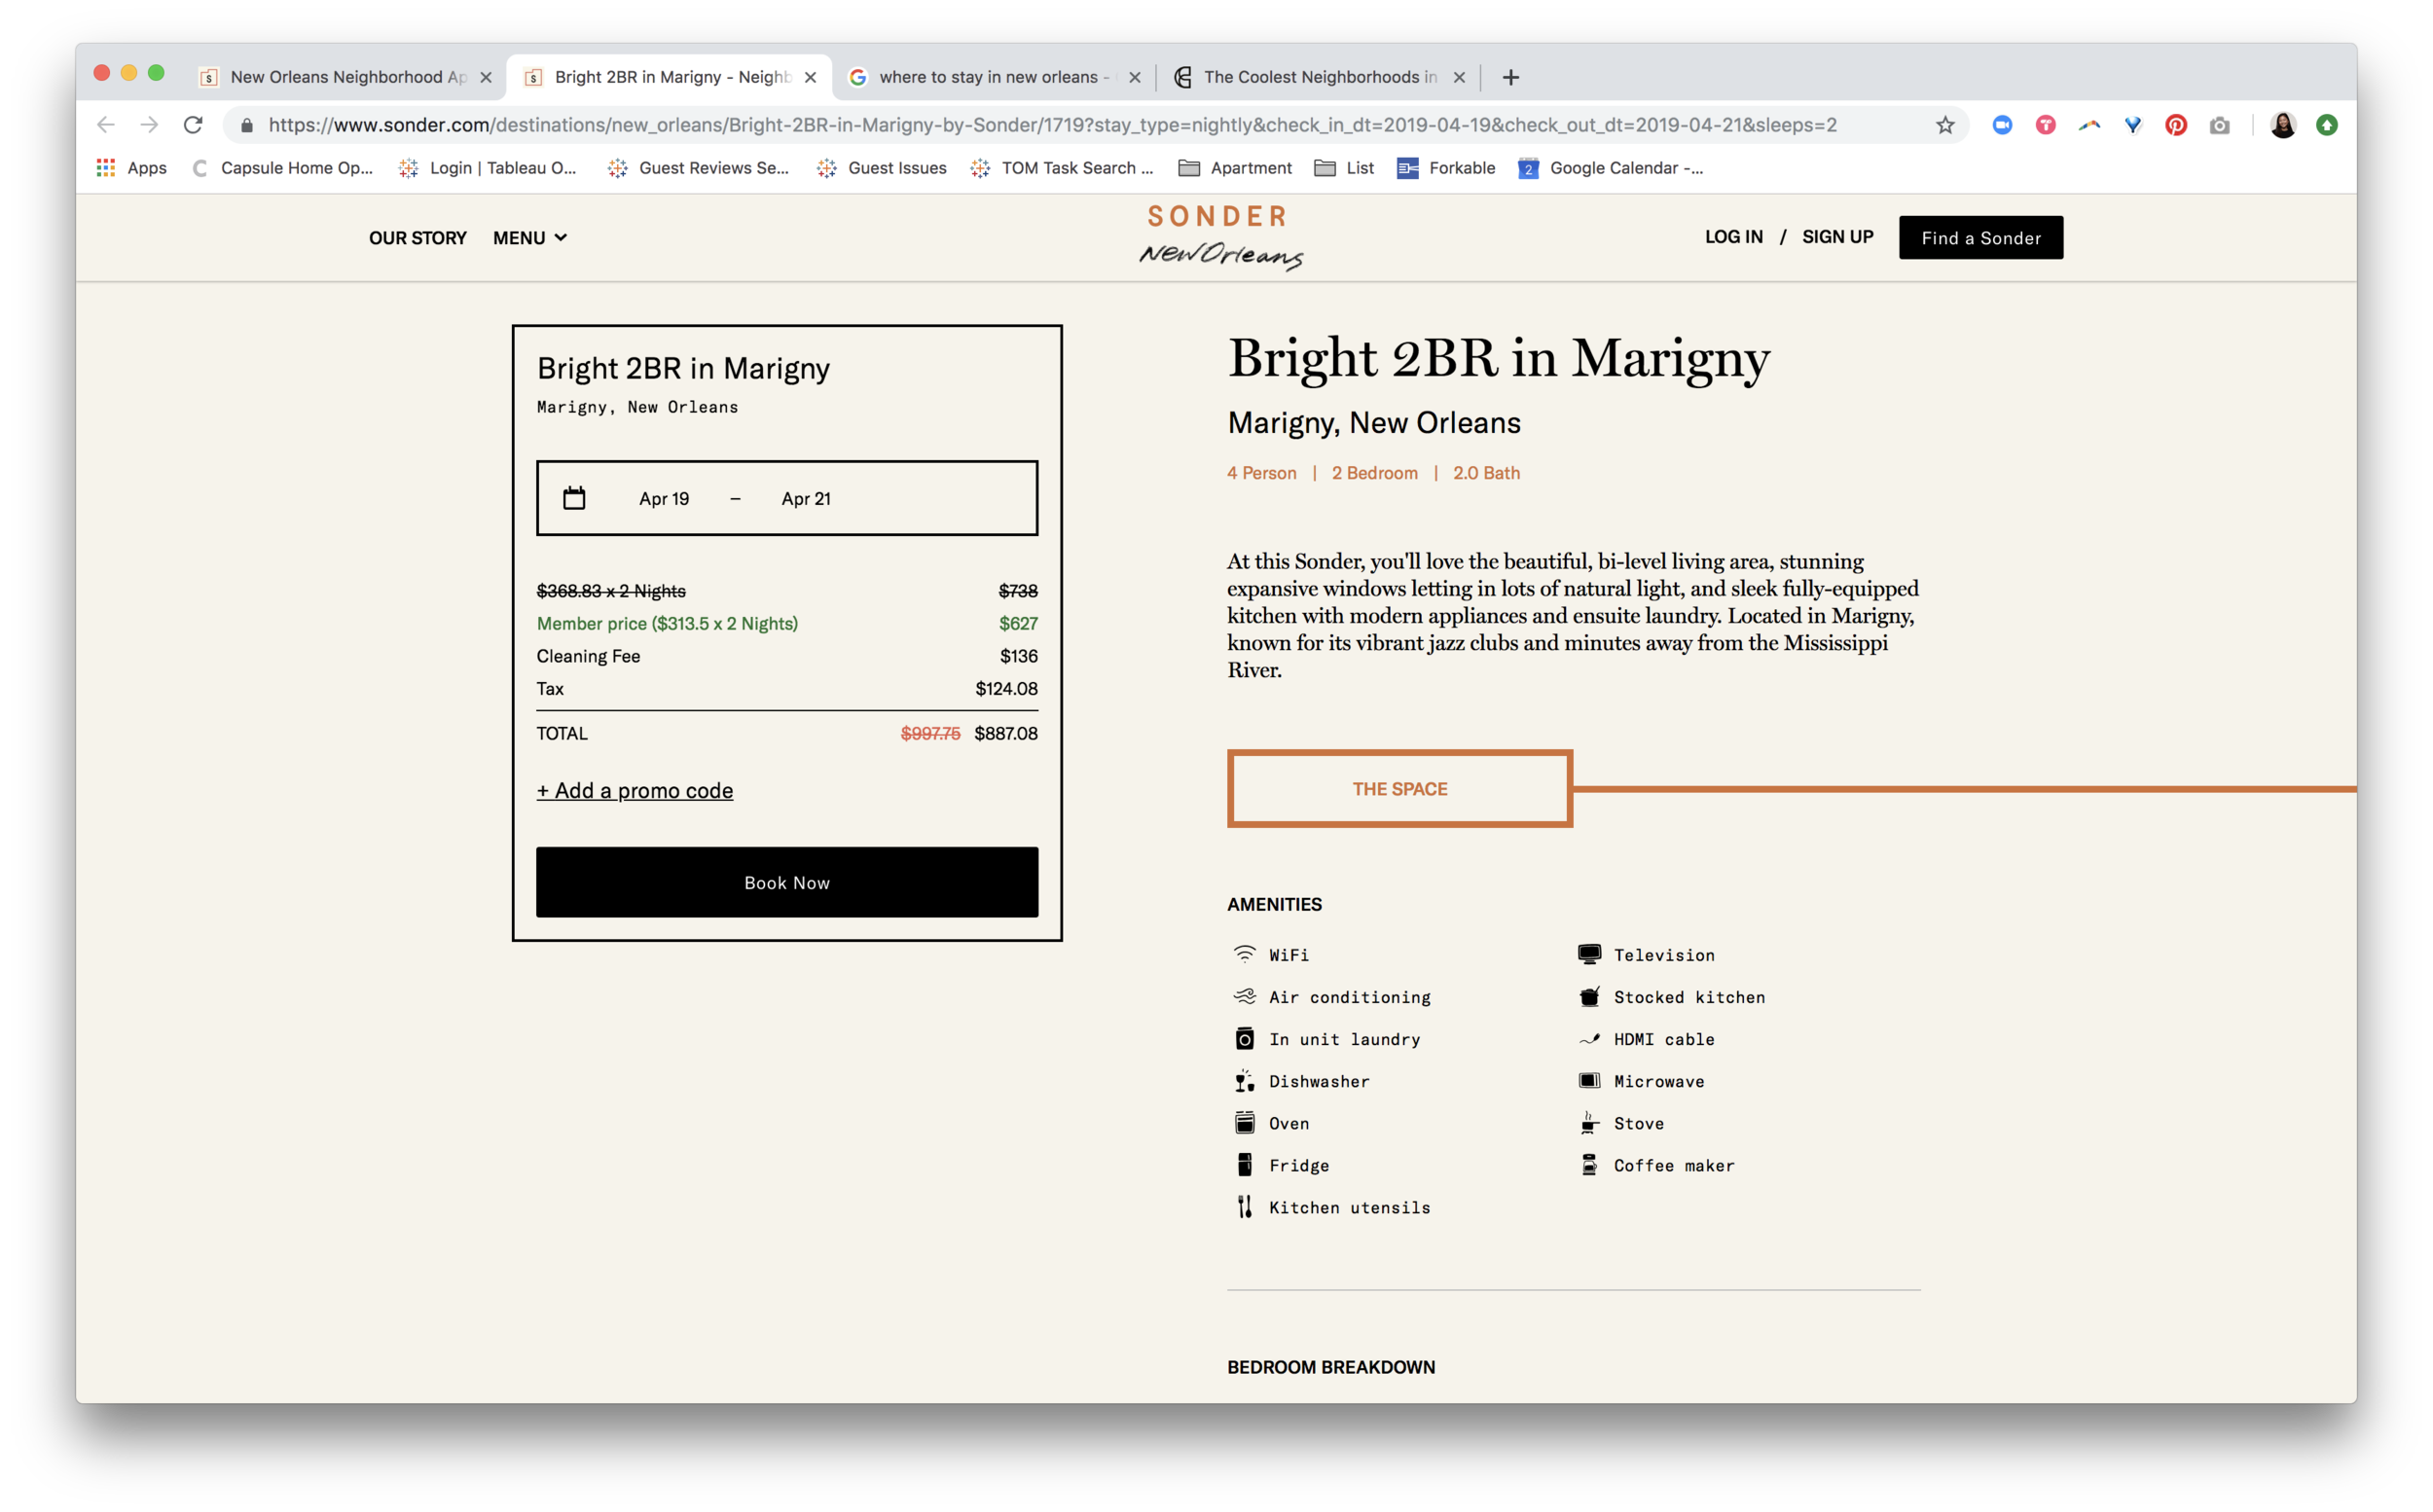
Task: Open a new browser tab
Action: coord(1510,77)
